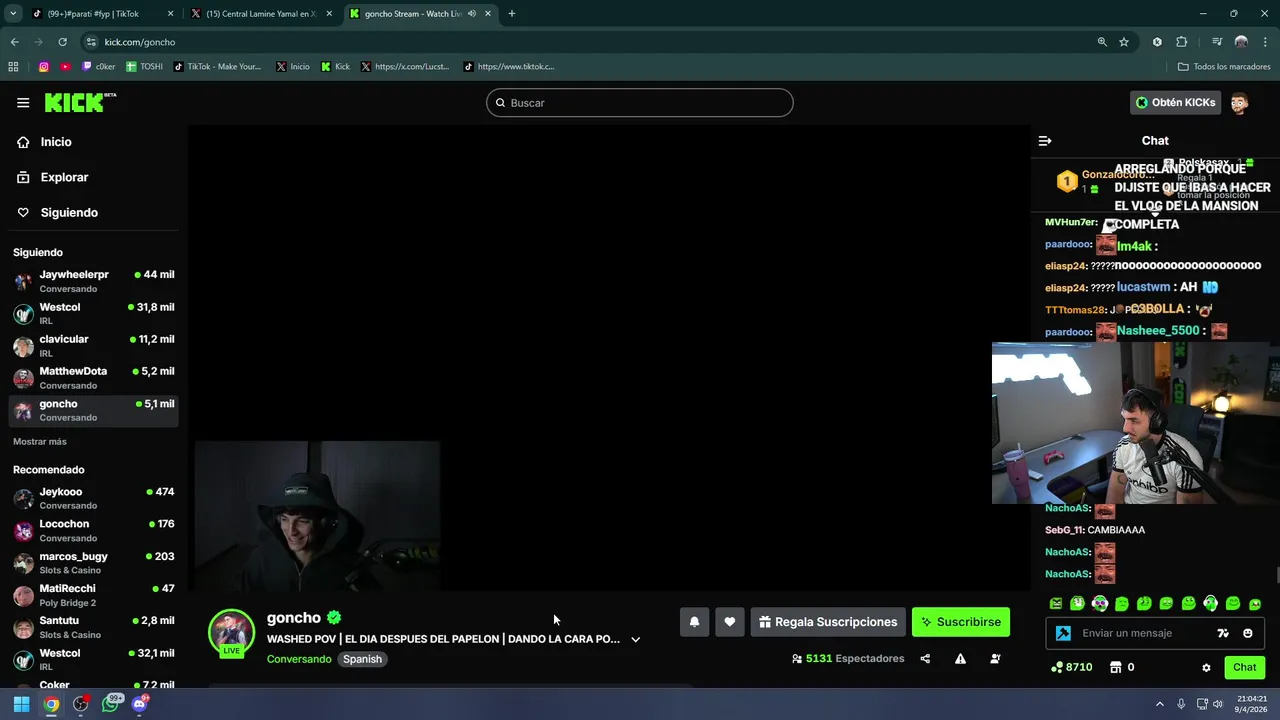Viewport: 1280px width, 720px height.
Task: Open Chrome extensions puzzle icon
Action: 1182,42
